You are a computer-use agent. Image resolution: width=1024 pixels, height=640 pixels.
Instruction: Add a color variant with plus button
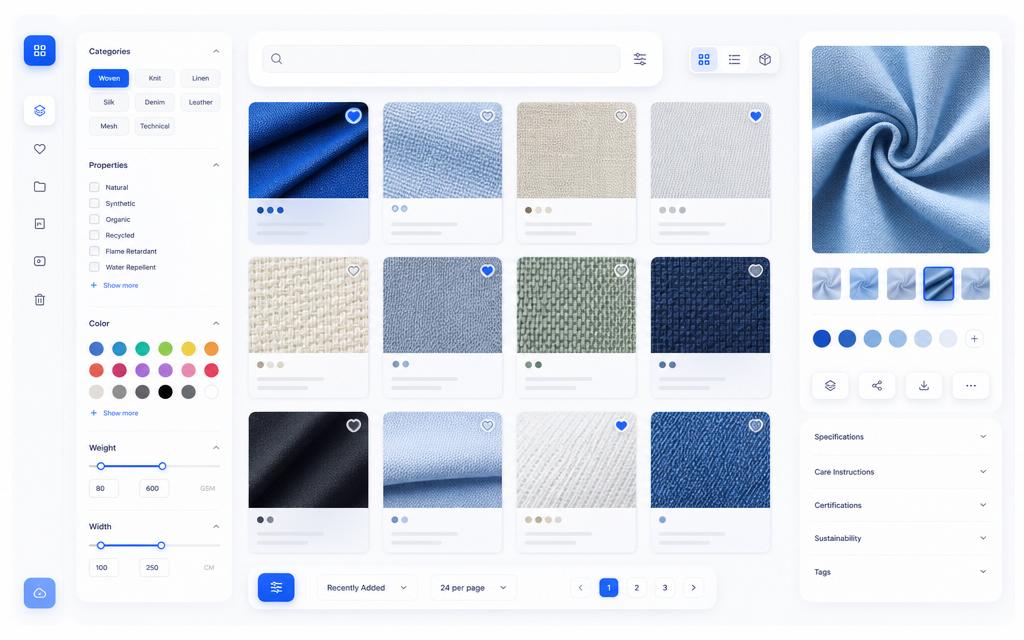pyautogui.click(x=974, y=338)
